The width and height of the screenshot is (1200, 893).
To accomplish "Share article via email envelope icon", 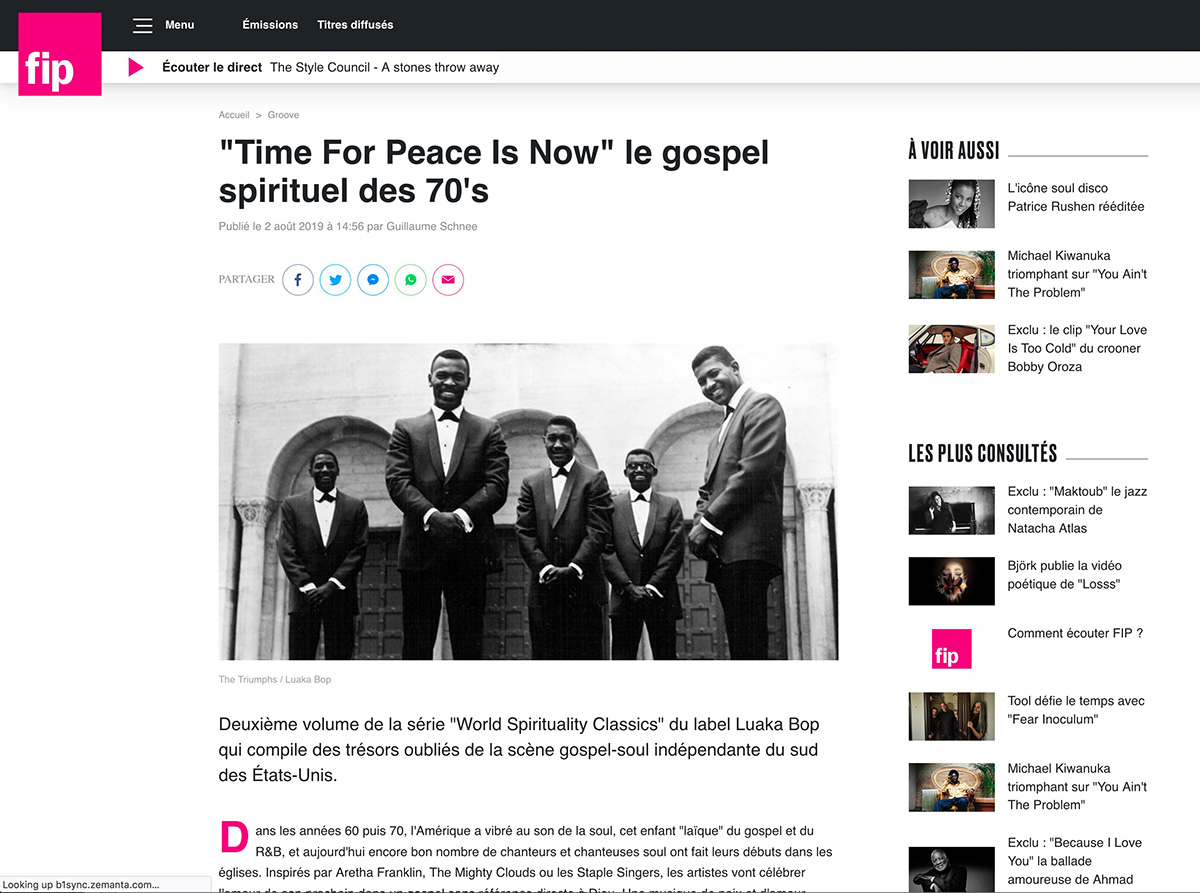I will coord(448,280).
